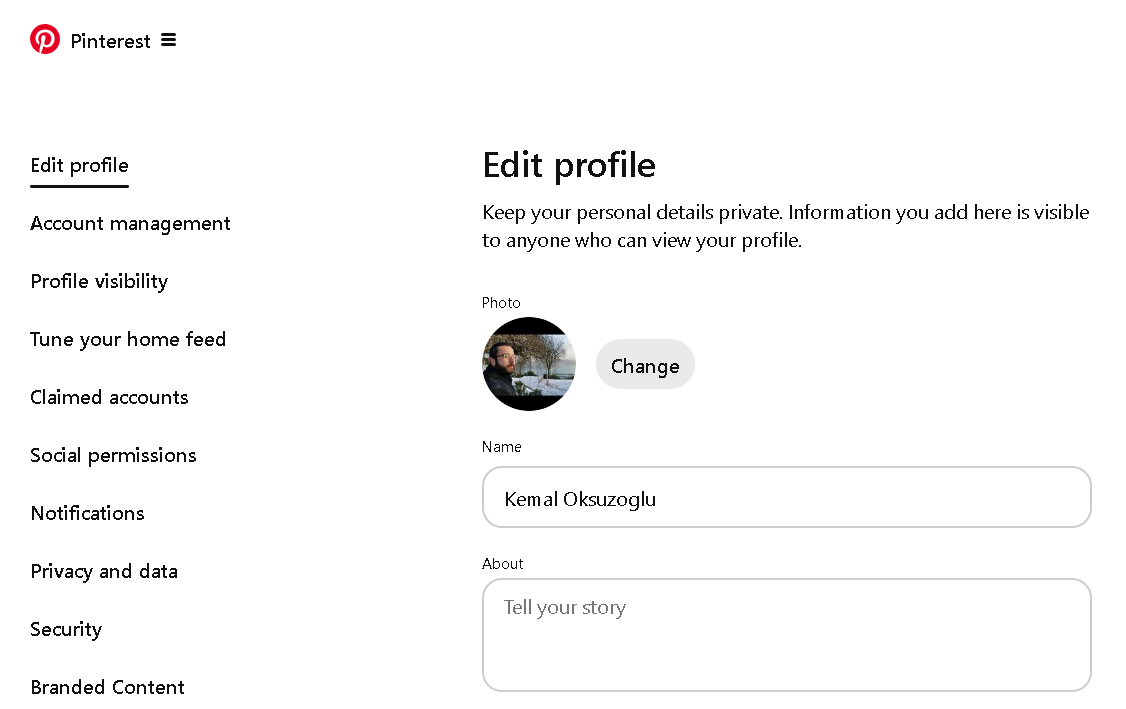Open the hamburger menu next to Pinterest

pyautogui.click(x=168, y=40)
